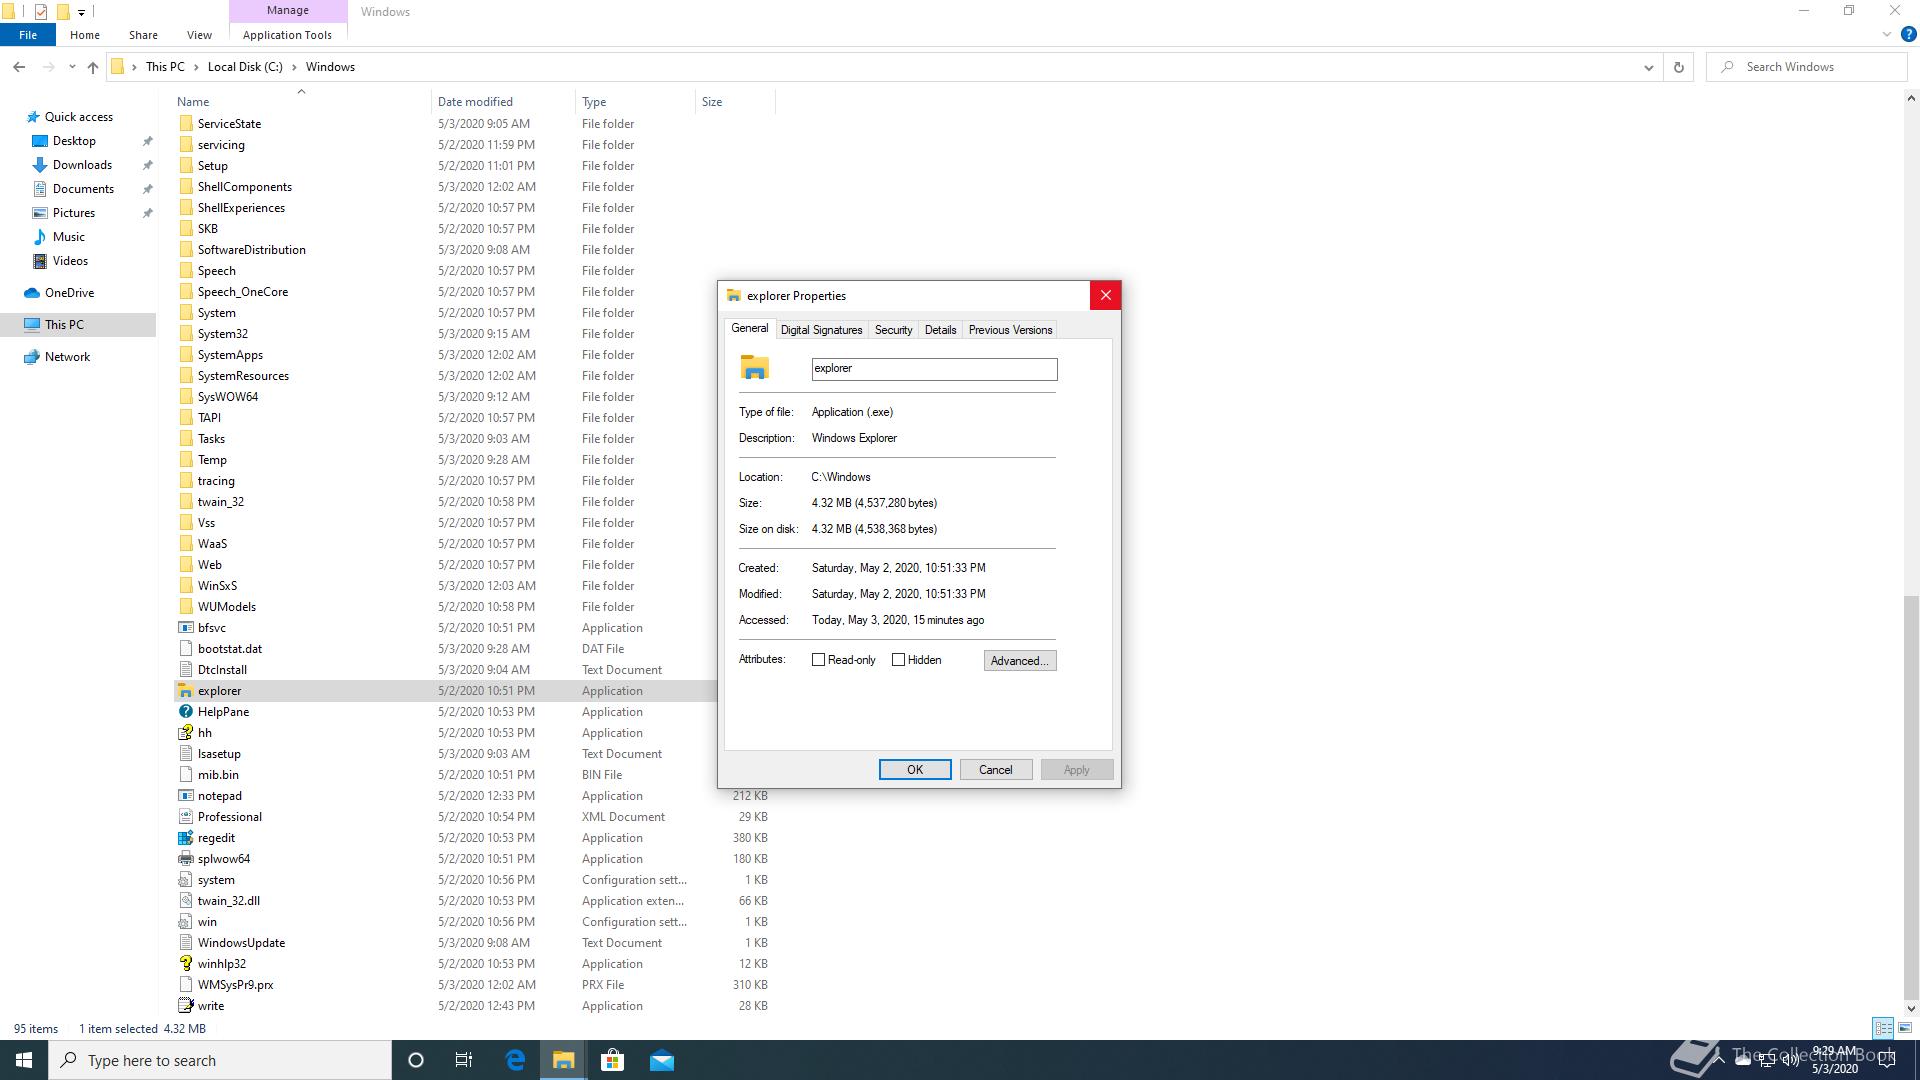
Task: Sort files by Size column
Action: click(735, 101)
